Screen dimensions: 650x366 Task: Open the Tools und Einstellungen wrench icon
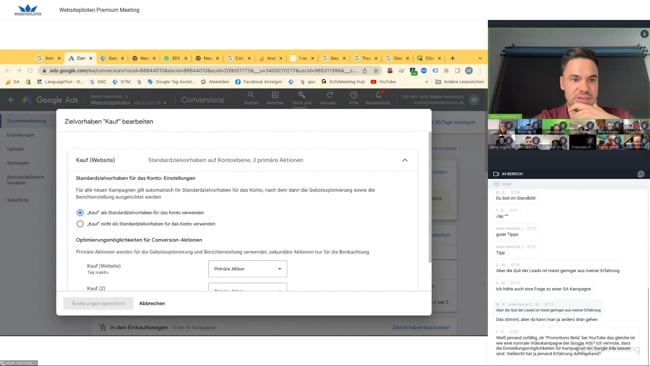click(301, 95)
